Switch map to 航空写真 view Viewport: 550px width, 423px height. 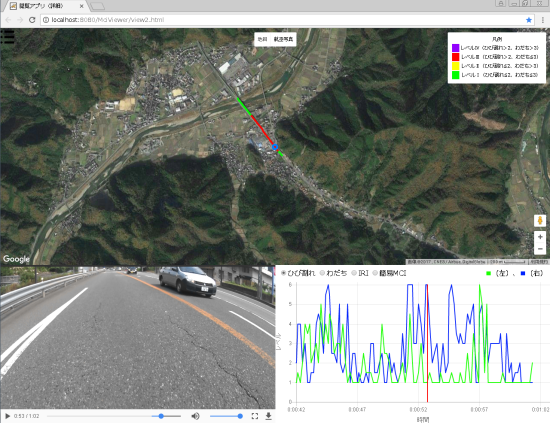283,39
